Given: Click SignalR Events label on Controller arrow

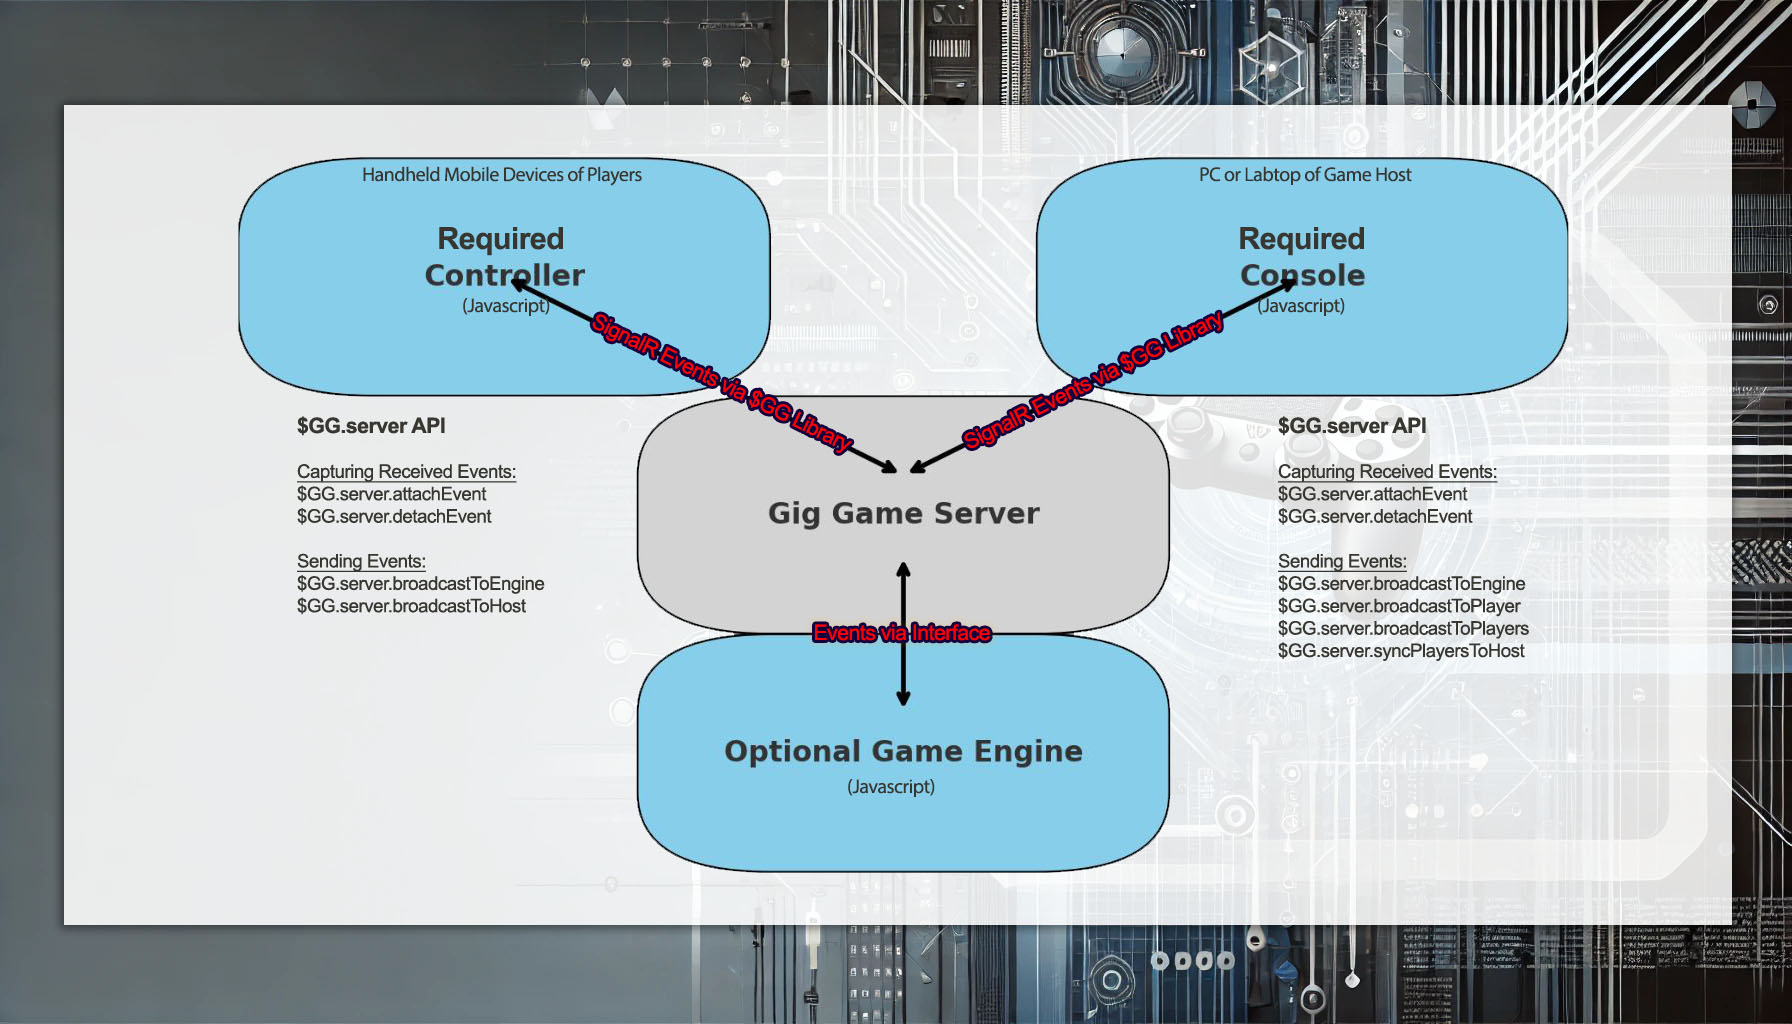Looking at the screenshot, I should [721, 382].
